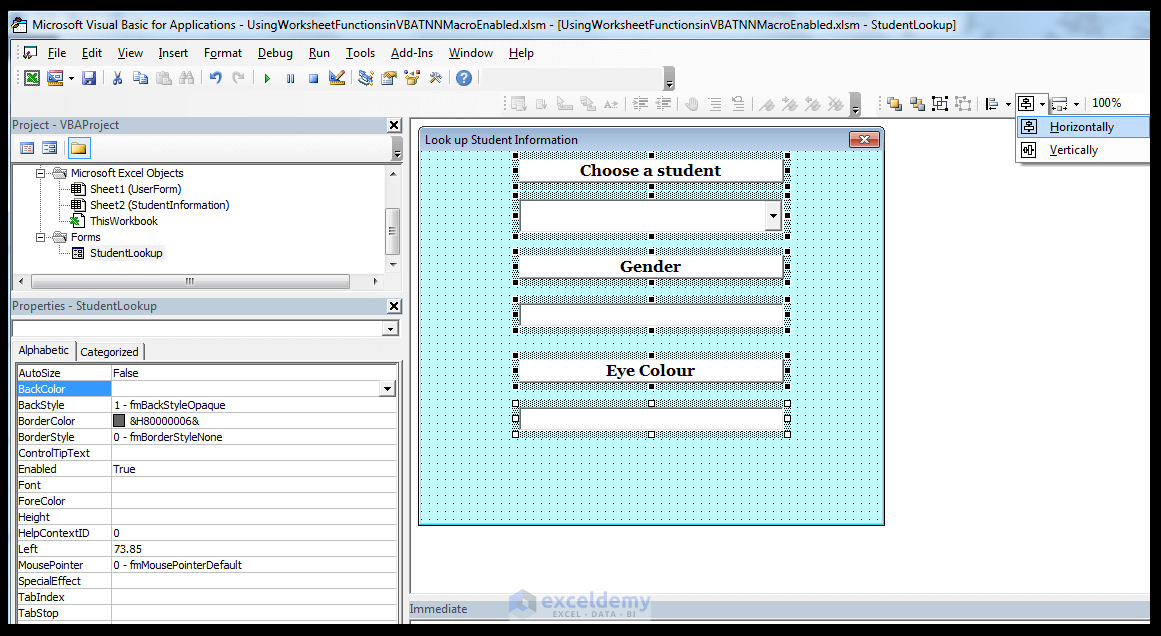Select StudentLookup form in project tree

coord(126,253)
